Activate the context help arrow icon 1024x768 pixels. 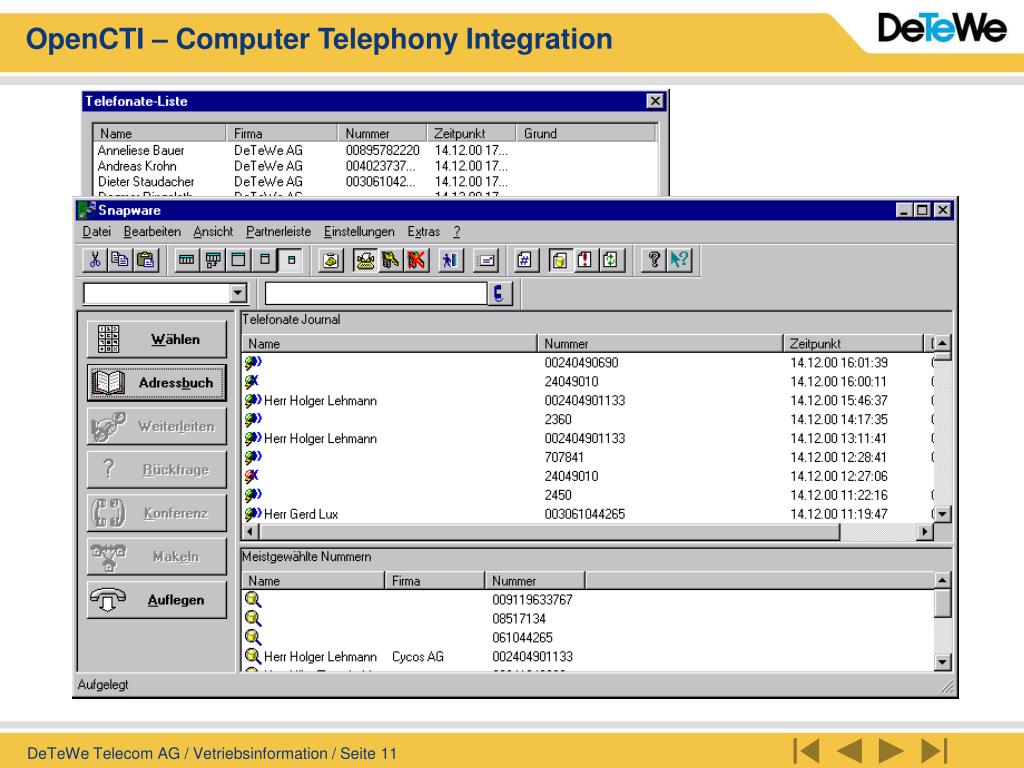679,260
